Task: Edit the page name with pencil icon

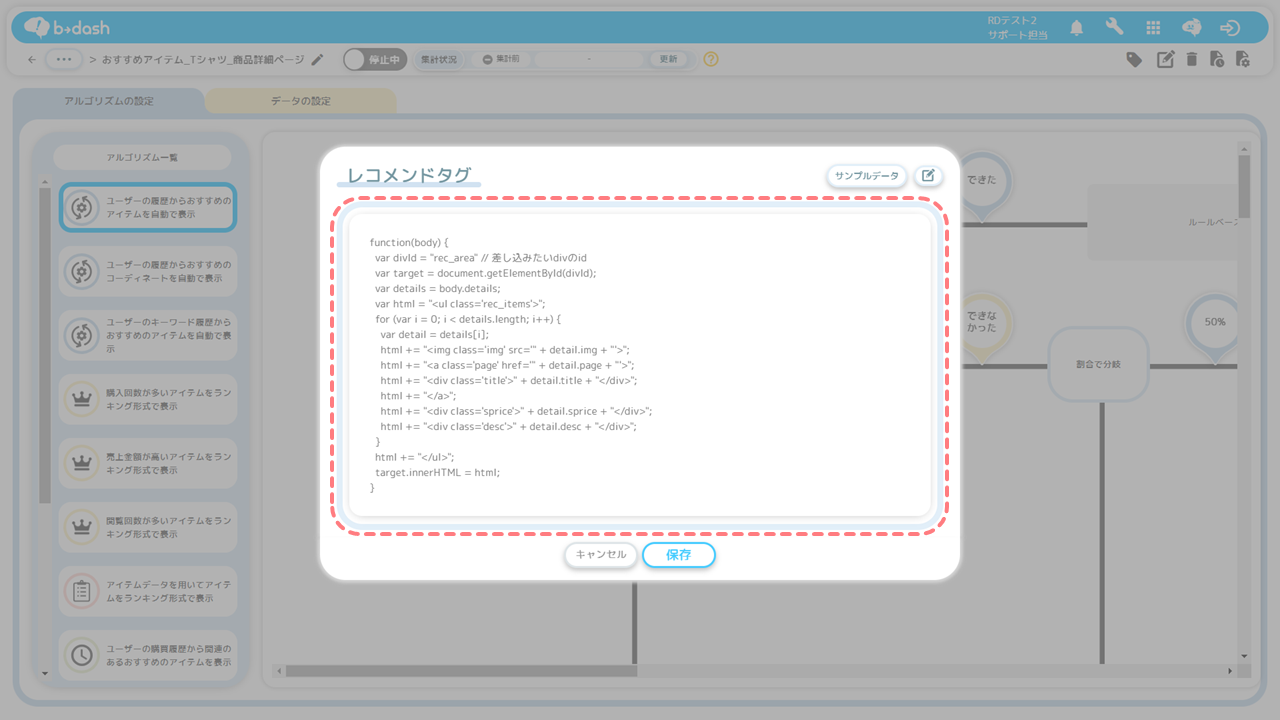Action: (x=318, y=60)
